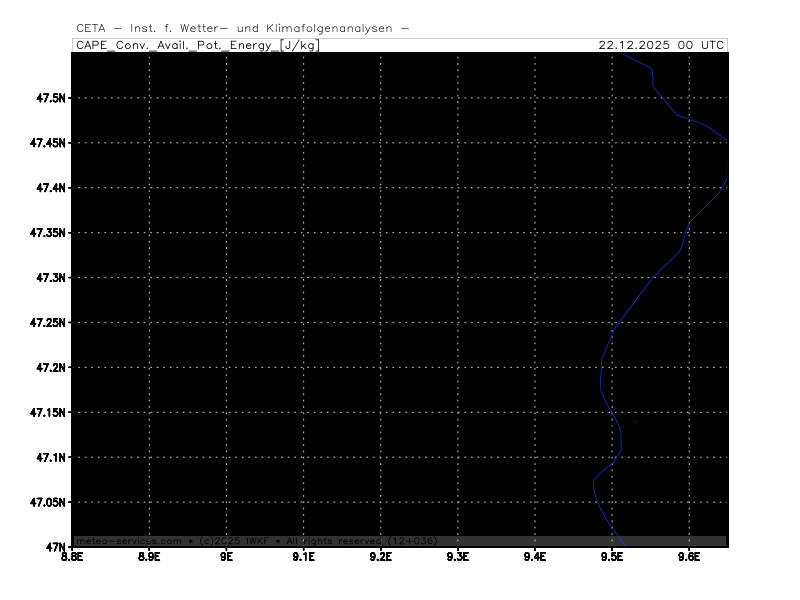This screenshot has width=800, height=600.
Task: Click the 47.5N latitude axis label
Action: coord(50,98)
